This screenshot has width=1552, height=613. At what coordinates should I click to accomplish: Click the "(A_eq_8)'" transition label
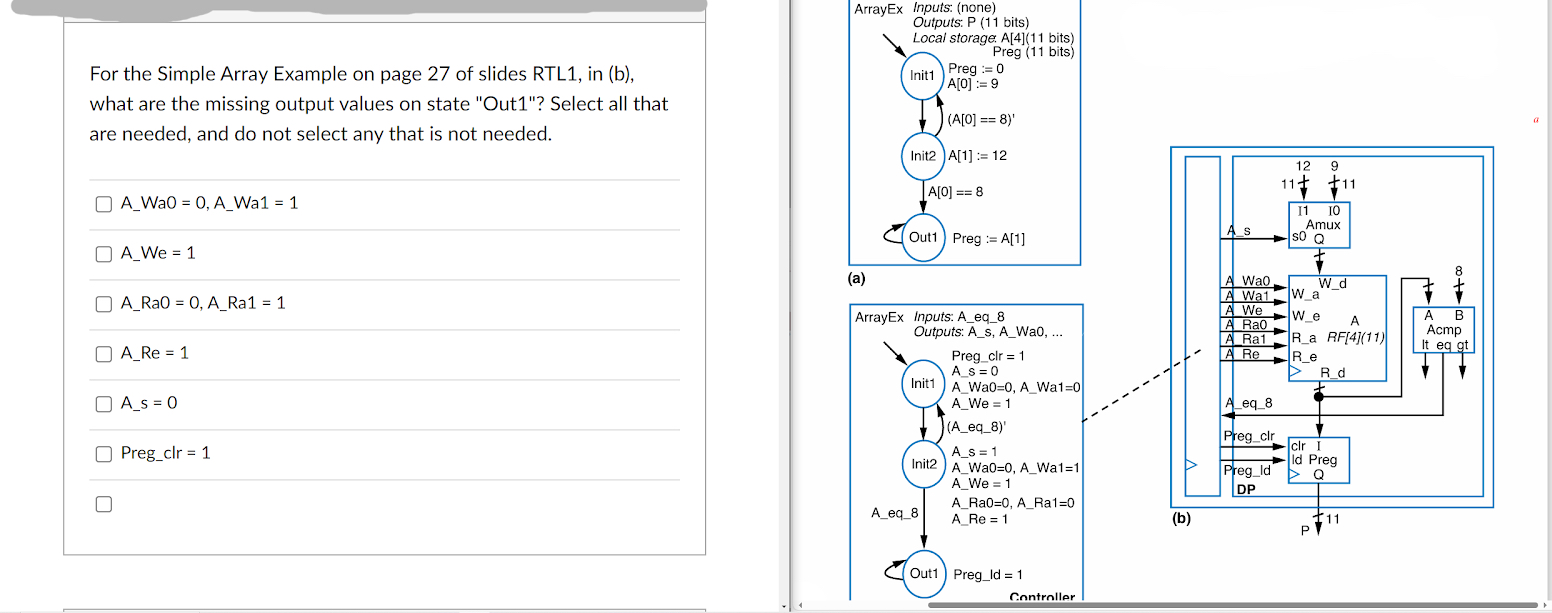976,426
